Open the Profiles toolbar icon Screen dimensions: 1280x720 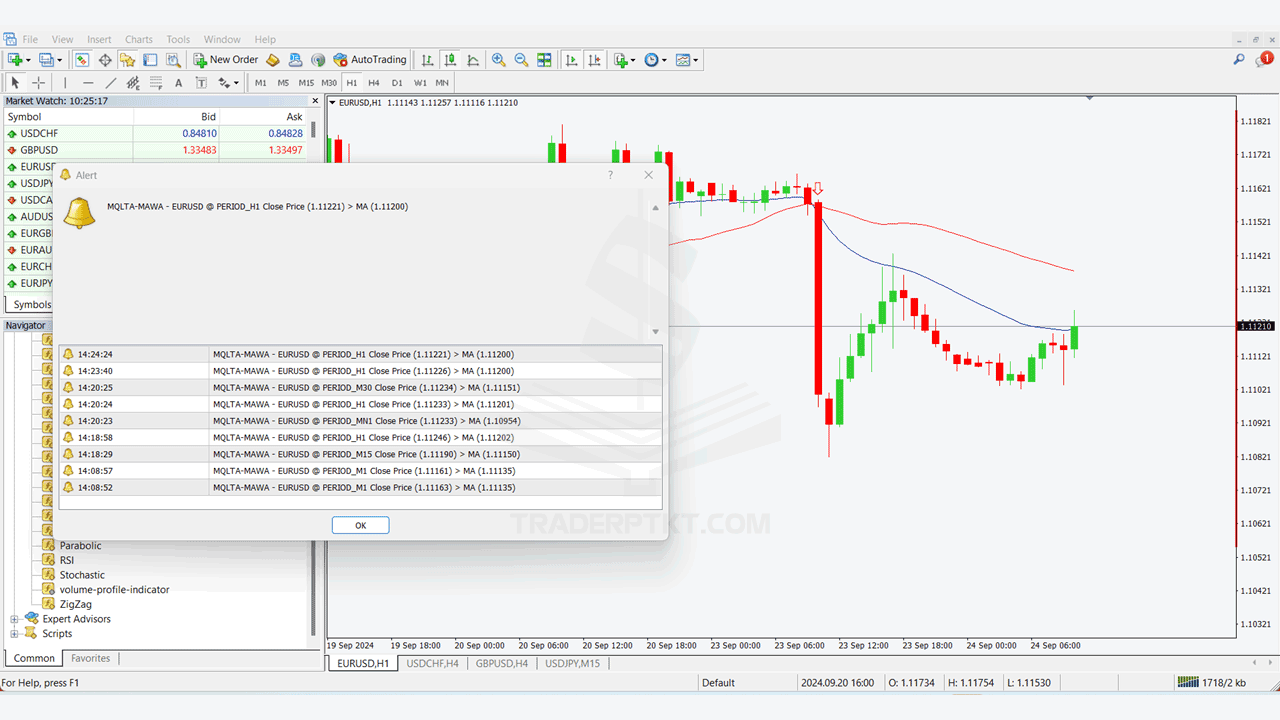(x=46, y=60)
